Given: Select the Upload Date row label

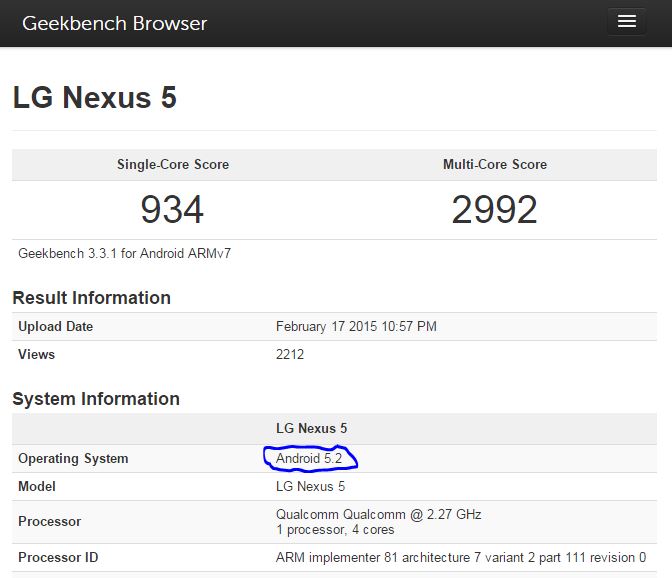Looking at the screenshot, I should point(55,326).
